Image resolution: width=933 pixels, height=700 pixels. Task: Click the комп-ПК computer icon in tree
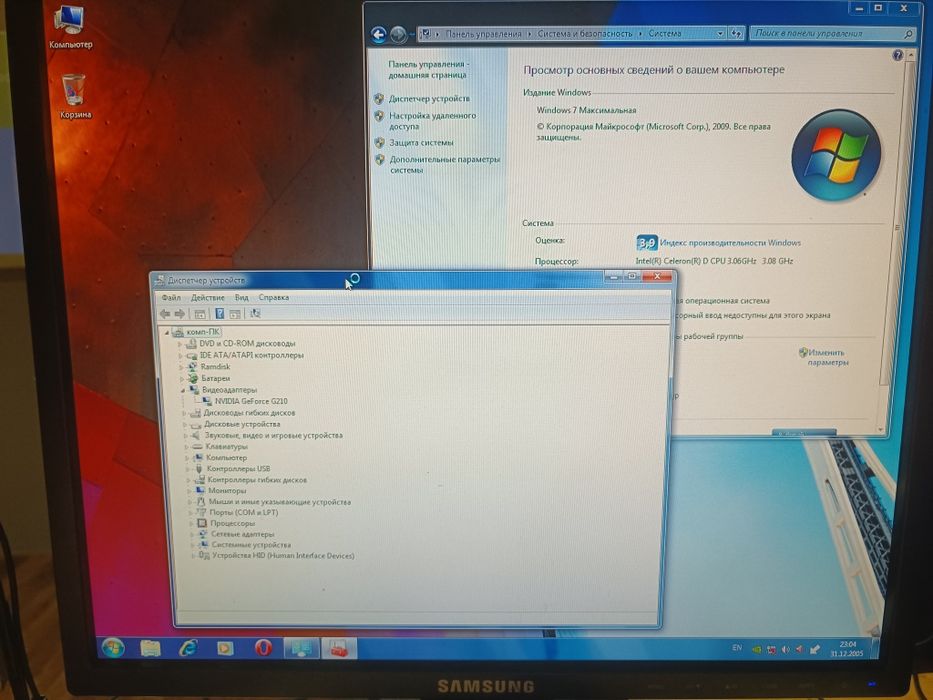(x=178, y=332)
